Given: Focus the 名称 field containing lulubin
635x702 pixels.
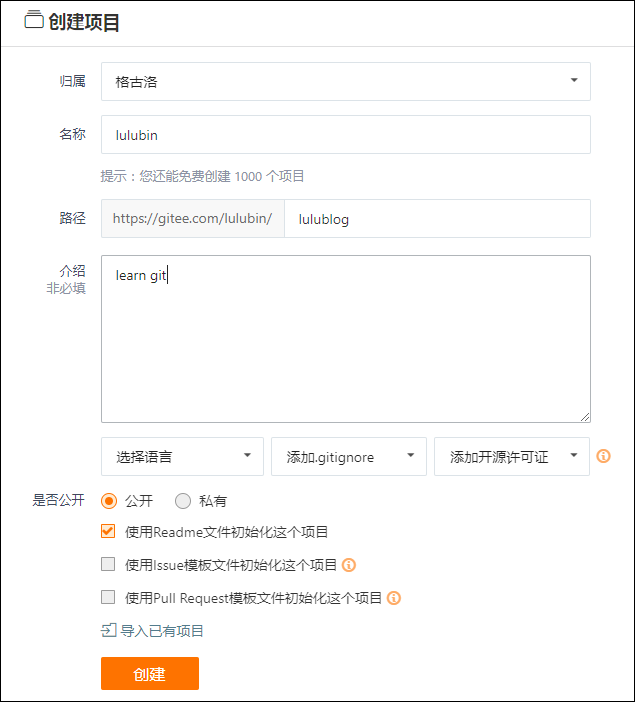Looking at the screenshot, I should coord(346,135).
